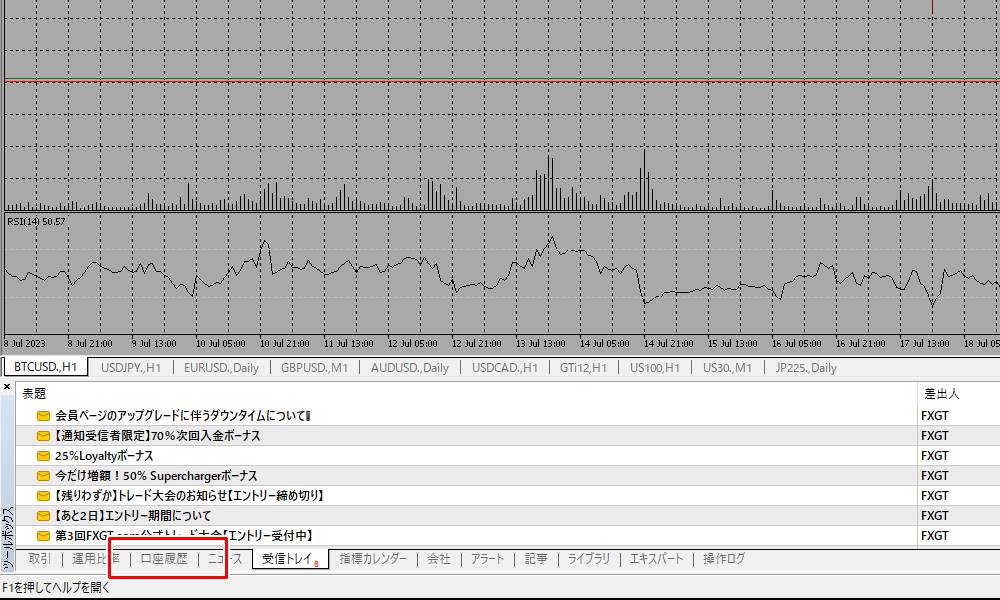Select the JP225 Daily chart tab

tap(806, 367)
